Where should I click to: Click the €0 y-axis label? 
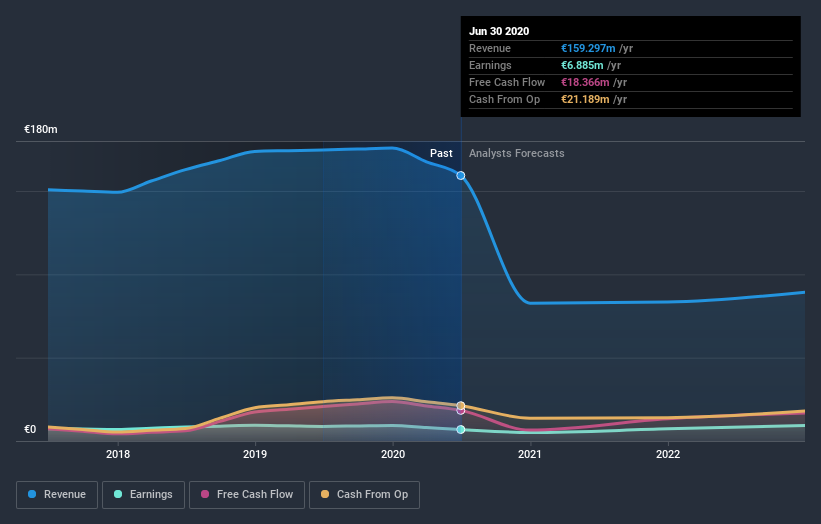click(x=30, y=429)
